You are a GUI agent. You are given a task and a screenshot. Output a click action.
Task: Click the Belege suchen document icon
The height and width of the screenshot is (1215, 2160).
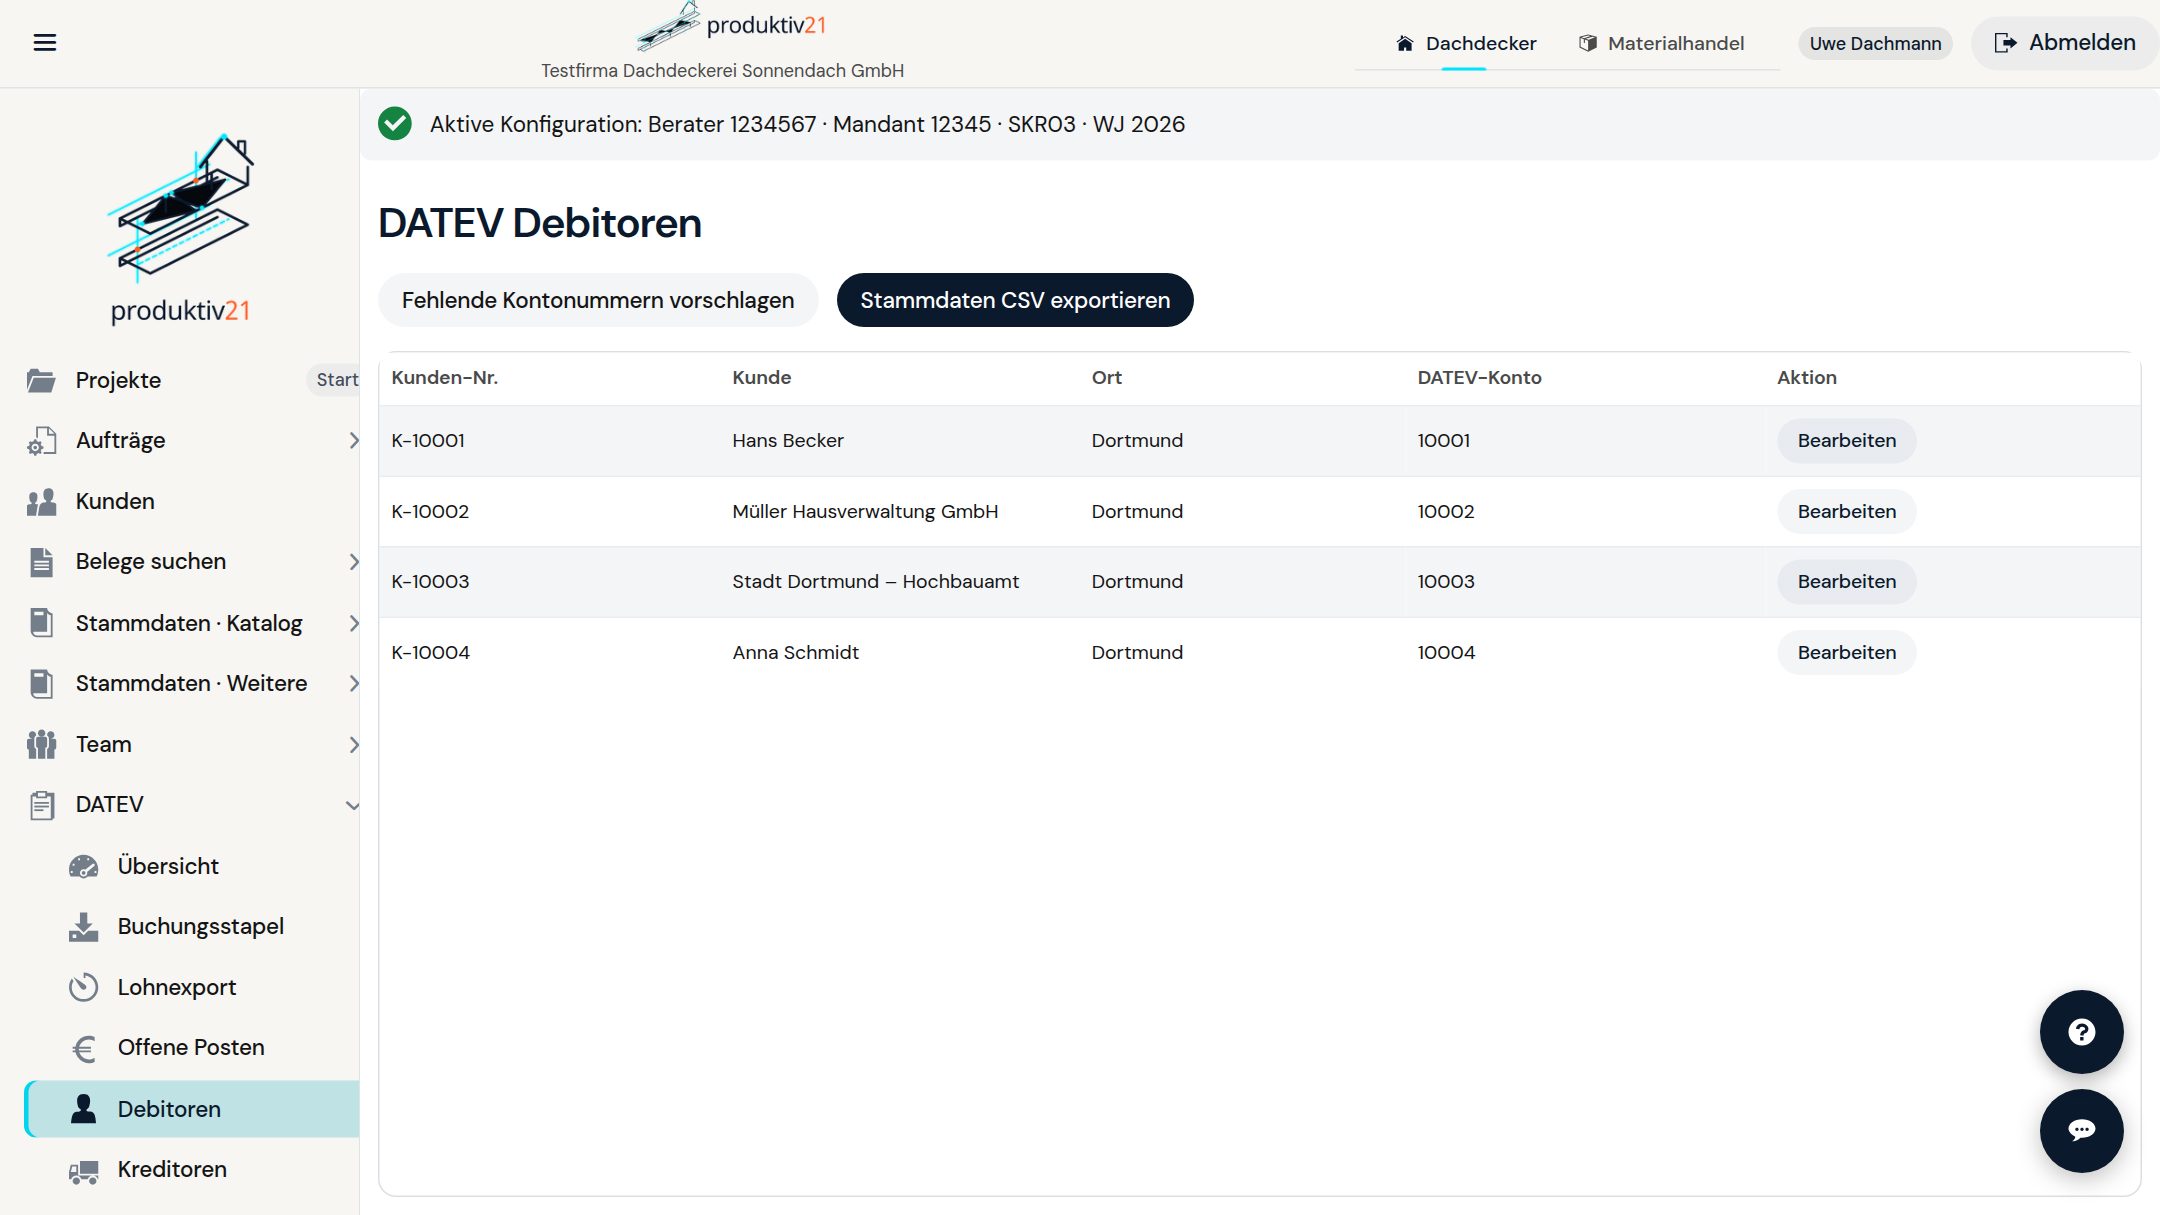point(41,562)
